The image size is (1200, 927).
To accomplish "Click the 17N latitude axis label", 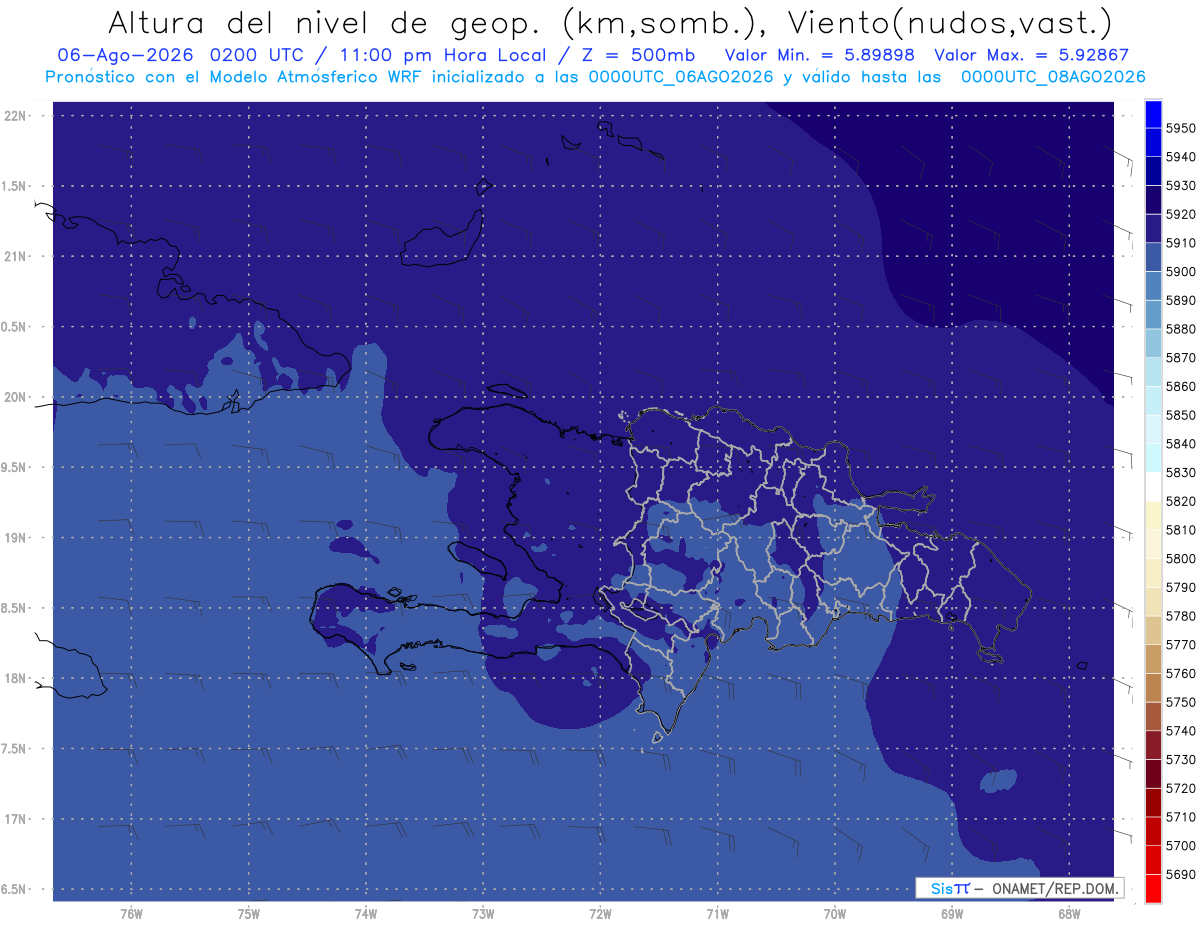I will [x=17, y=819].
